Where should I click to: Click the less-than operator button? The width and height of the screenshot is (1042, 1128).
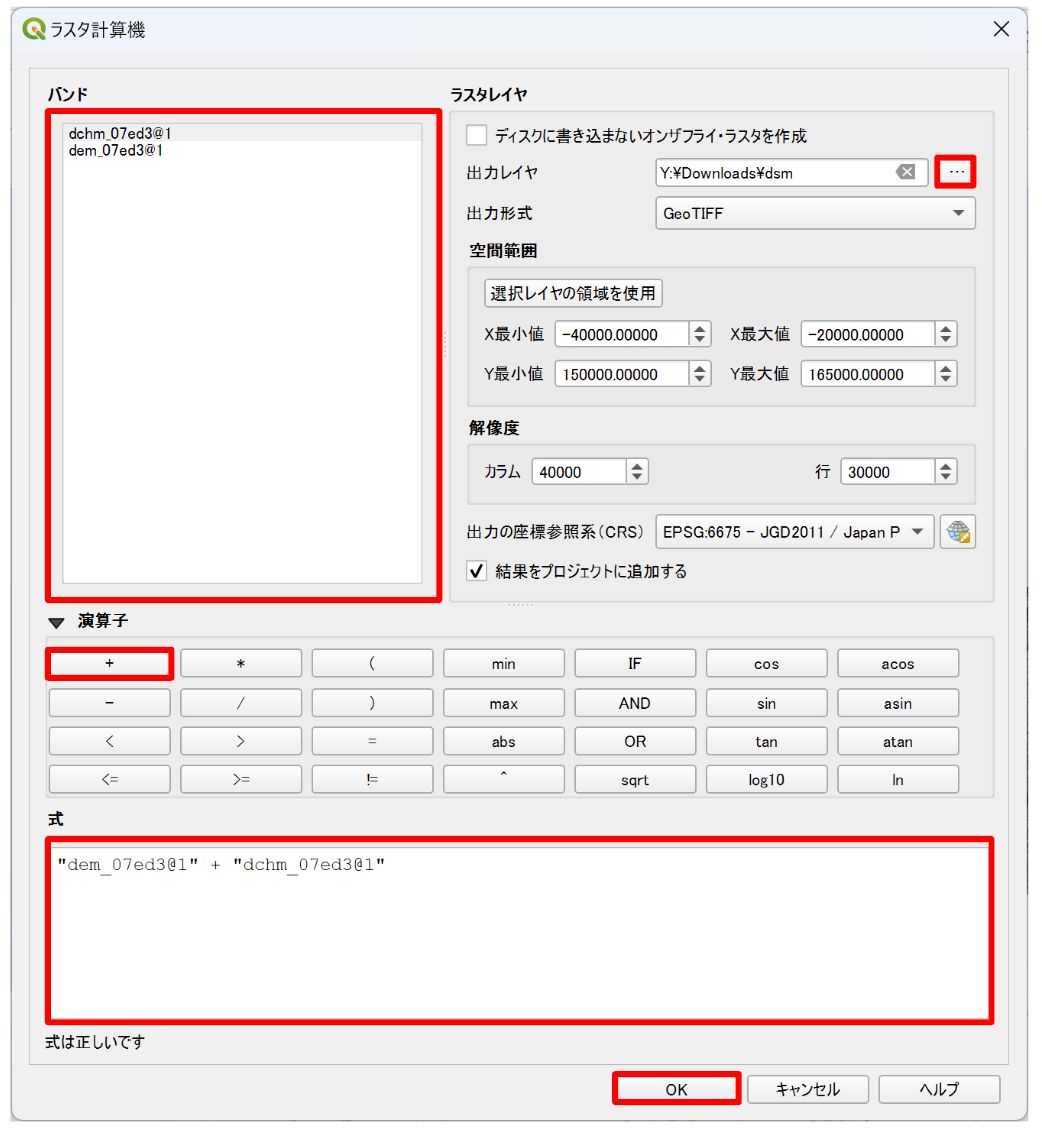click(x=109, y=741)
